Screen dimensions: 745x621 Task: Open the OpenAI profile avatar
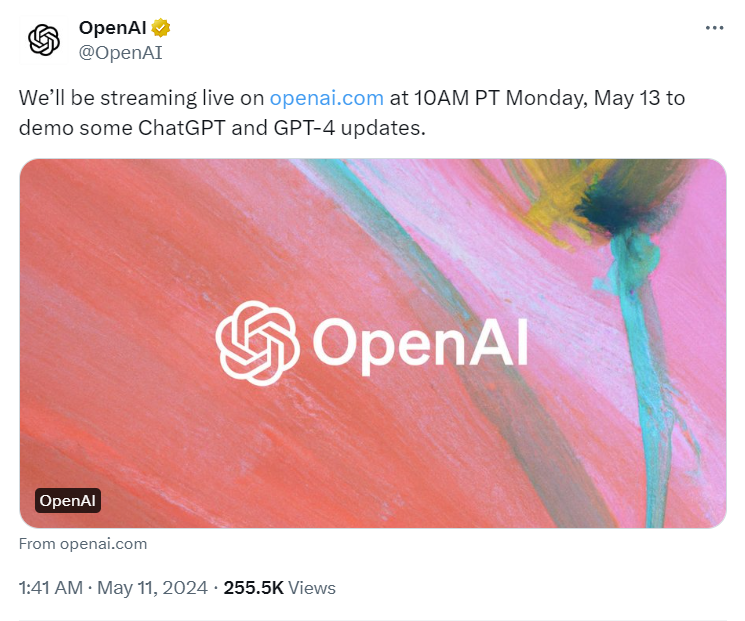pyautogui.click(x=43, y=40)
